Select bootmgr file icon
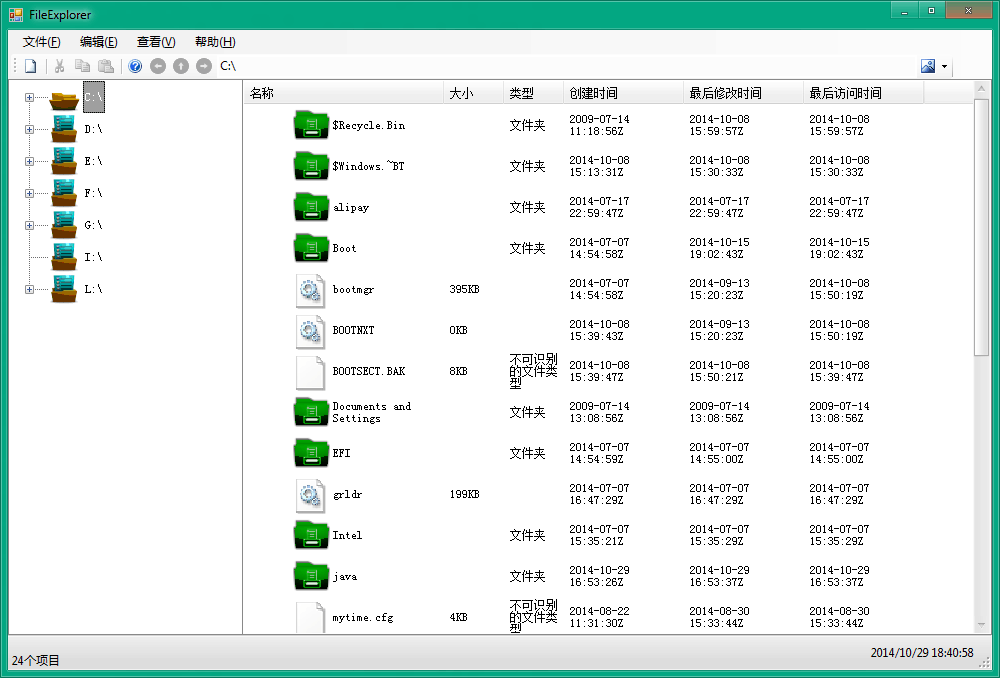The width and height of the screenshot is (1000, 678). (311, 290)
